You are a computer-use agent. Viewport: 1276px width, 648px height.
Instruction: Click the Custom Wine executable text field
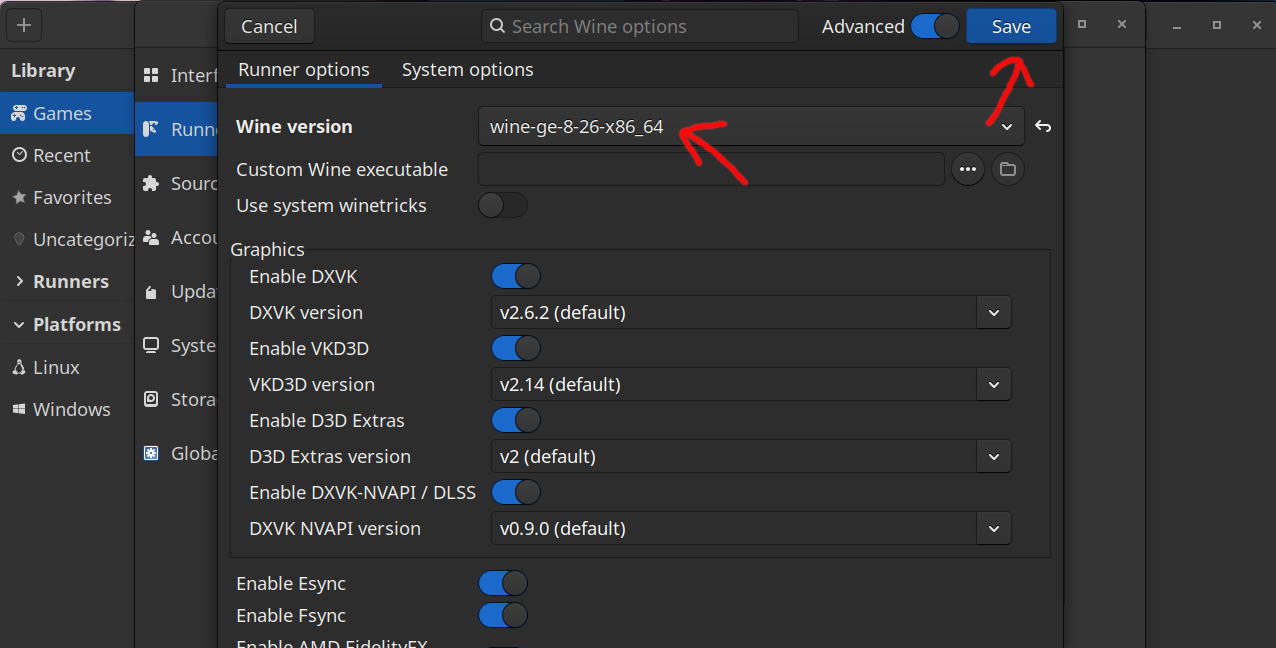coord(711,170)
